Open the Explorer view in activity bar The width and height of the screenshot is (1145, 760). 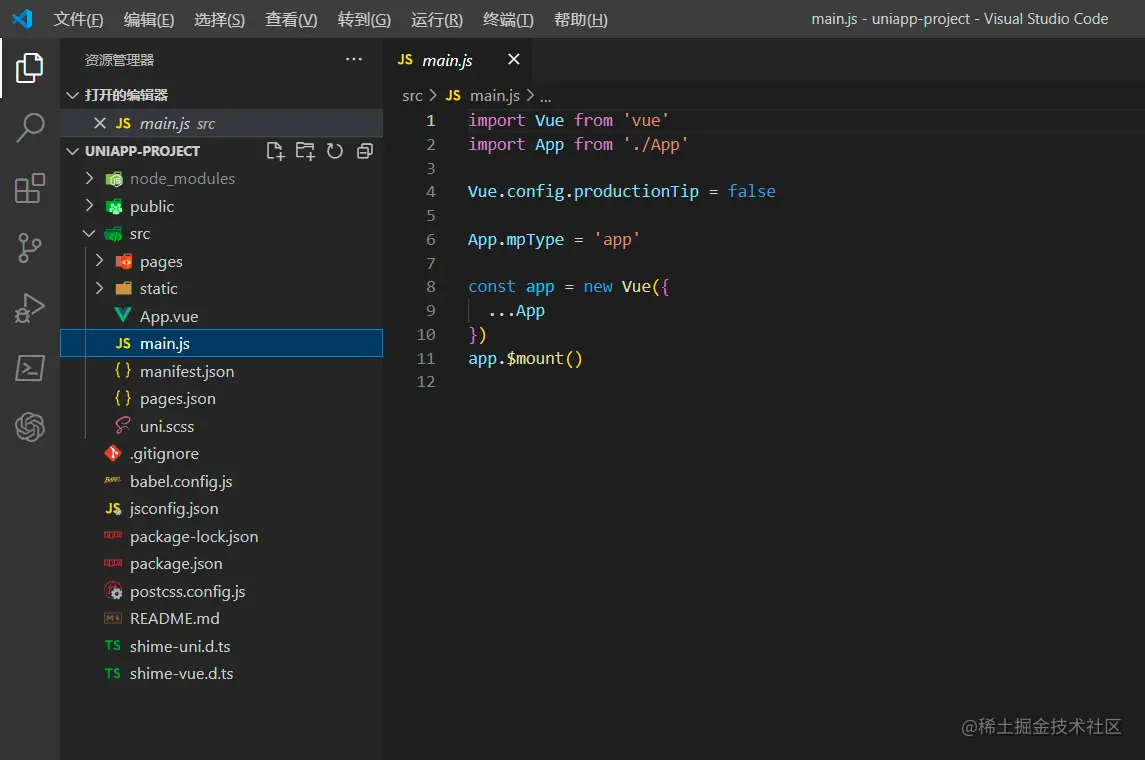click(30, 68)
